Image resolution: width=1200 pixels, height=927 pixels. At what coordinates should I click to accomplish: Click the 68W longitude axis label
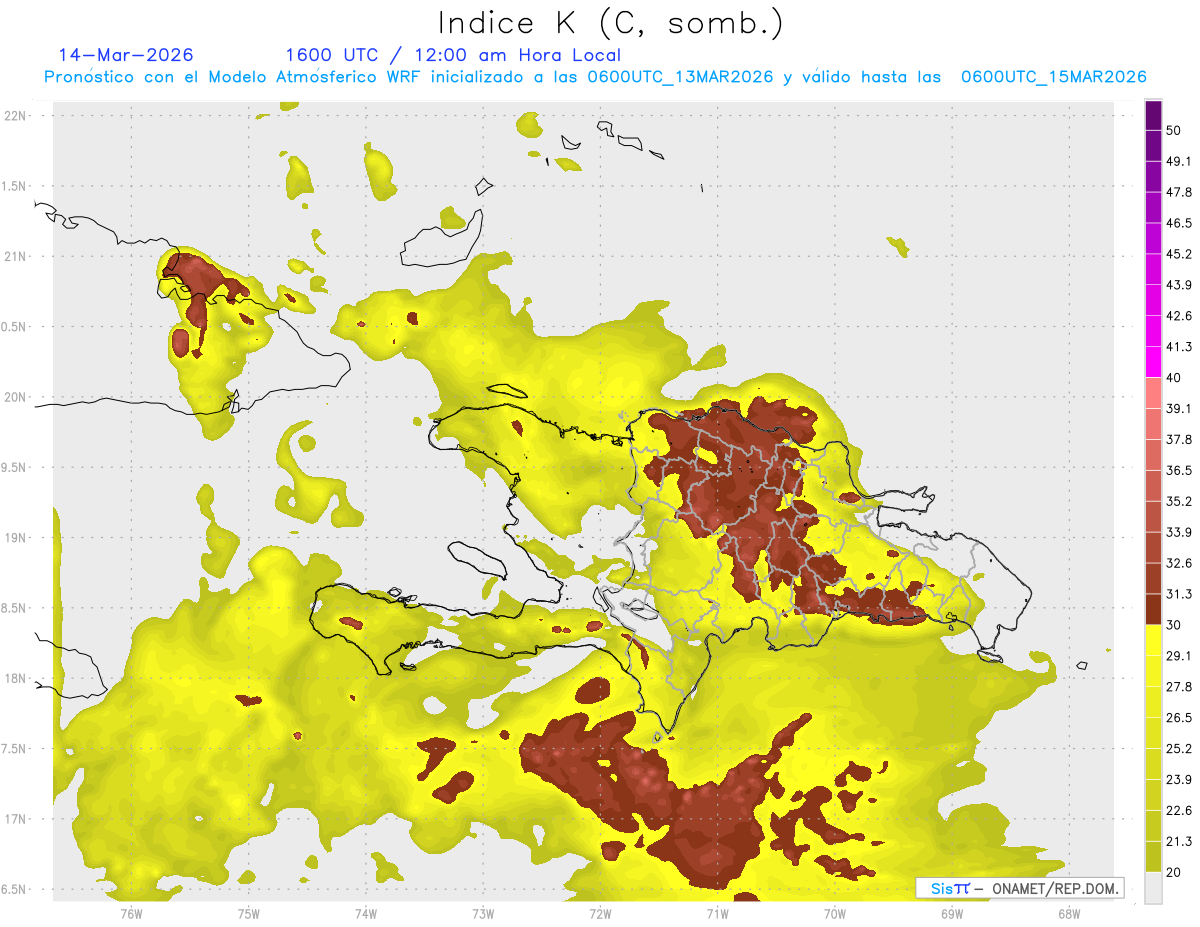click(1068, 913)
